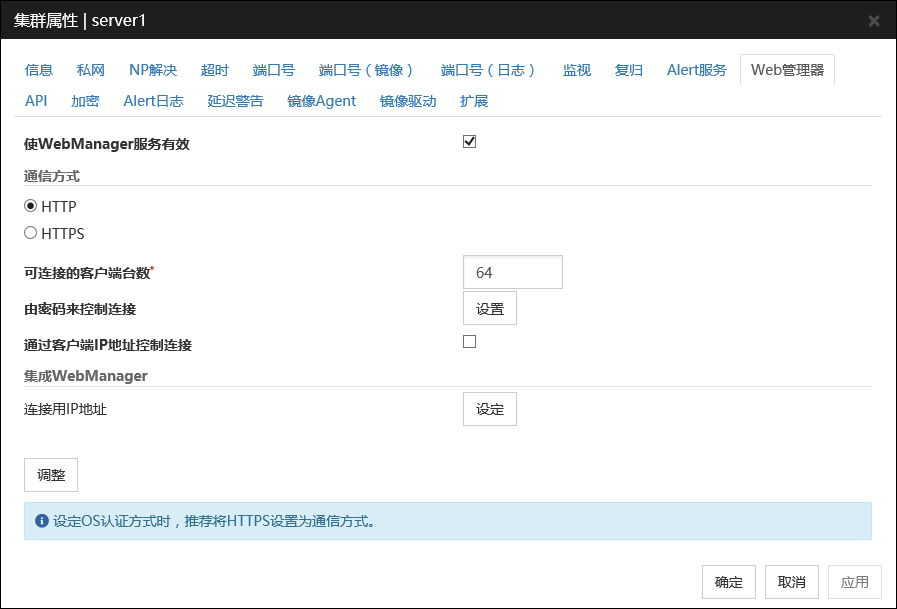This screenshot has height=609, width=897.
Task: Switch to the Alert服务 tab
Action: [697, 70]
